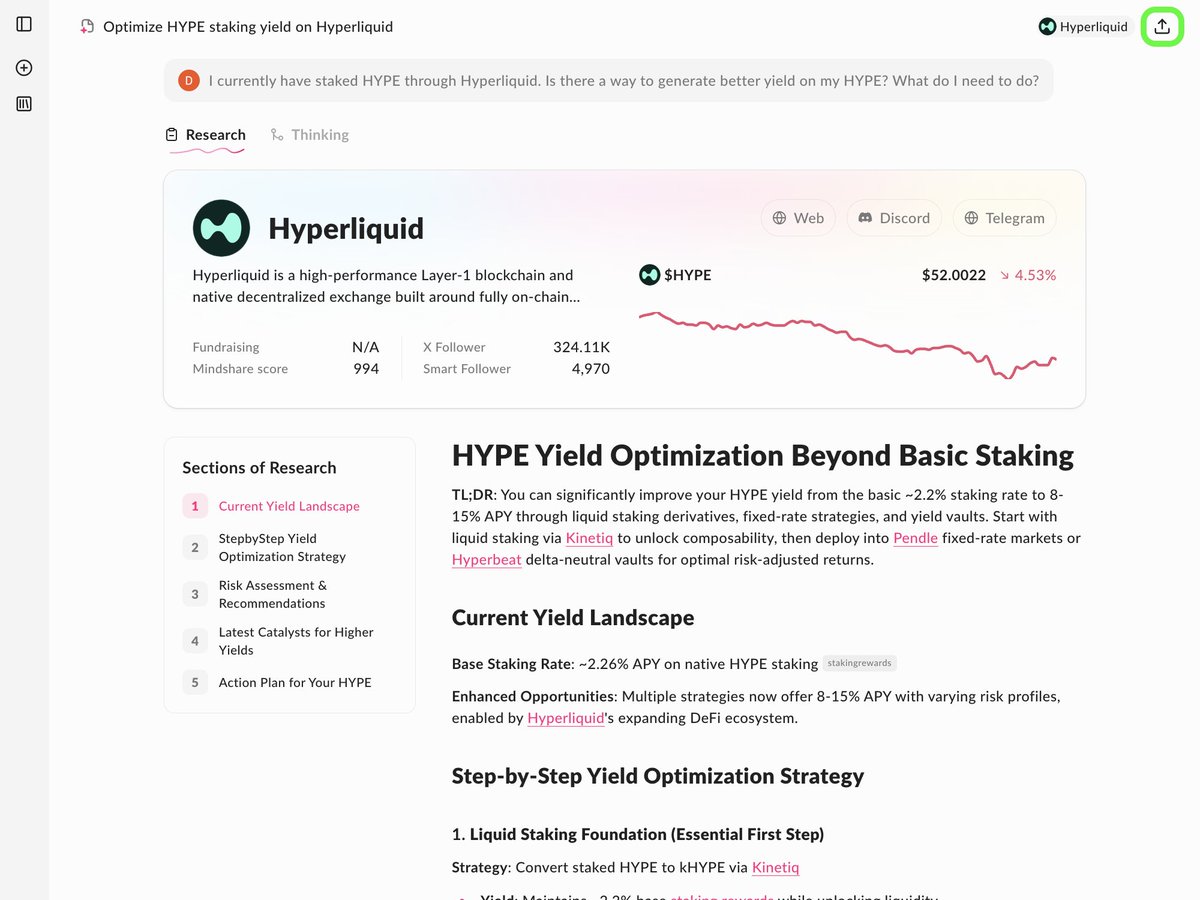The width and height of the screenshot is (1200, 900).
Task: Click the user avatar D in prompt
Action: (189, 80)
